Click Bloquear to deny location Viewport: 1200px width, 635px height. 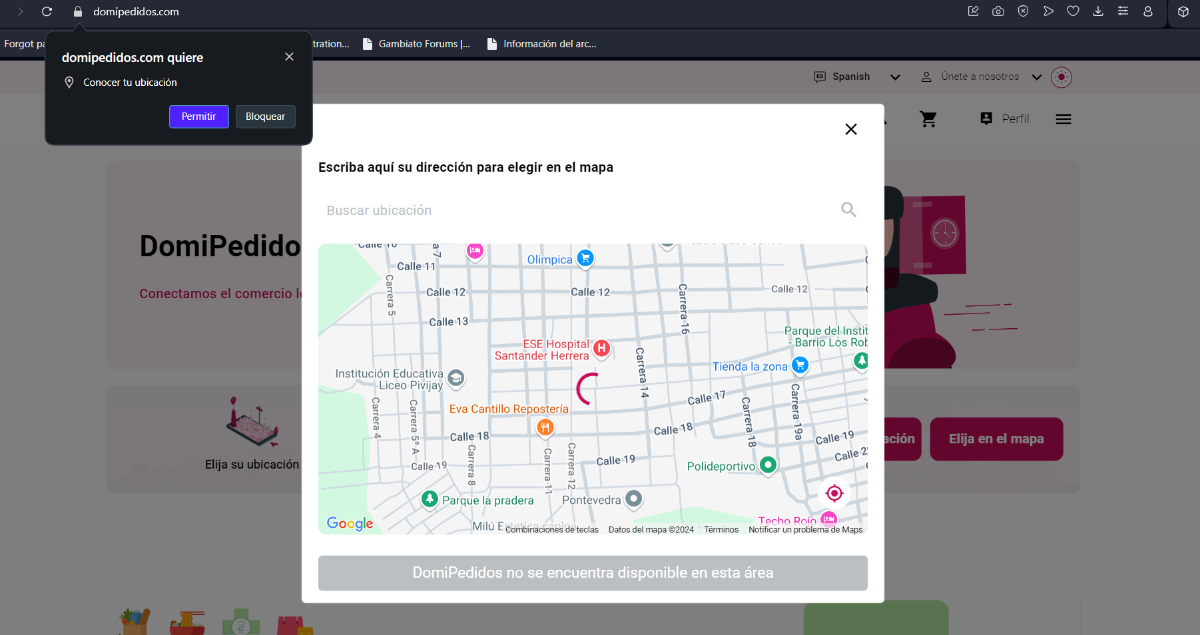tap(265, 117)
